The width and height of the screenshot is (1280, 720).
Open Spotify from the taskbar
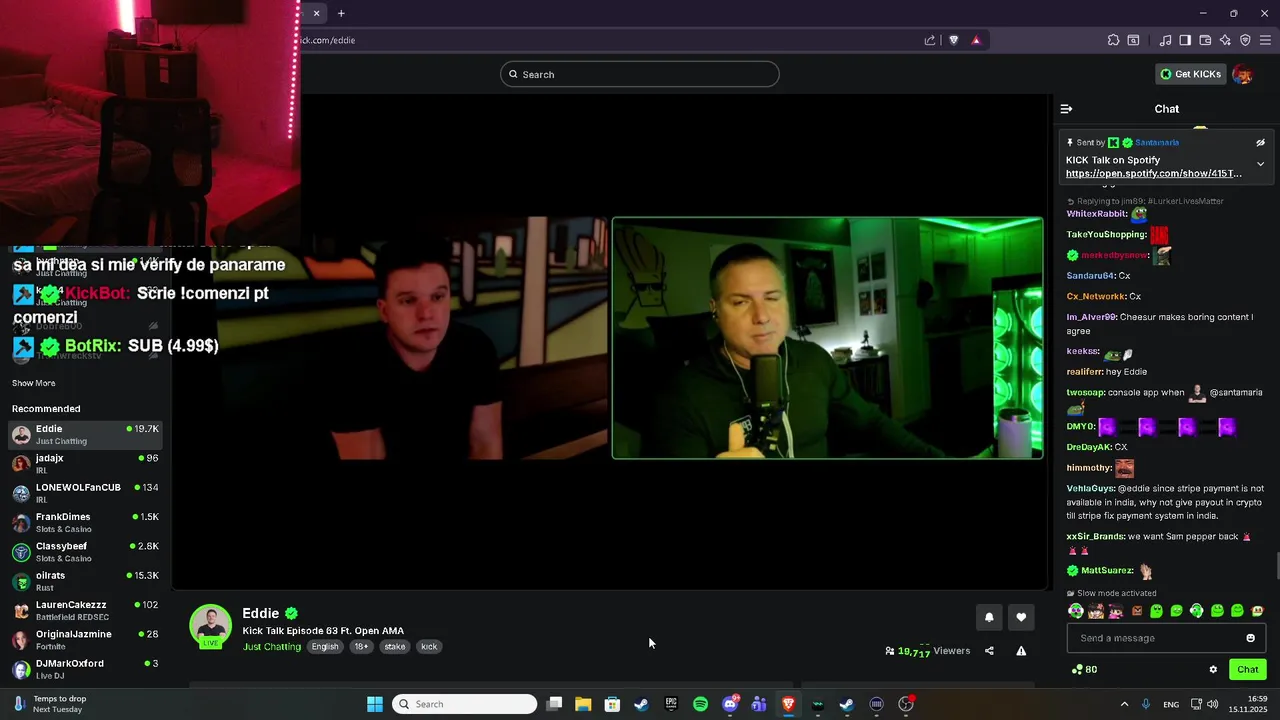pos(700,704)
